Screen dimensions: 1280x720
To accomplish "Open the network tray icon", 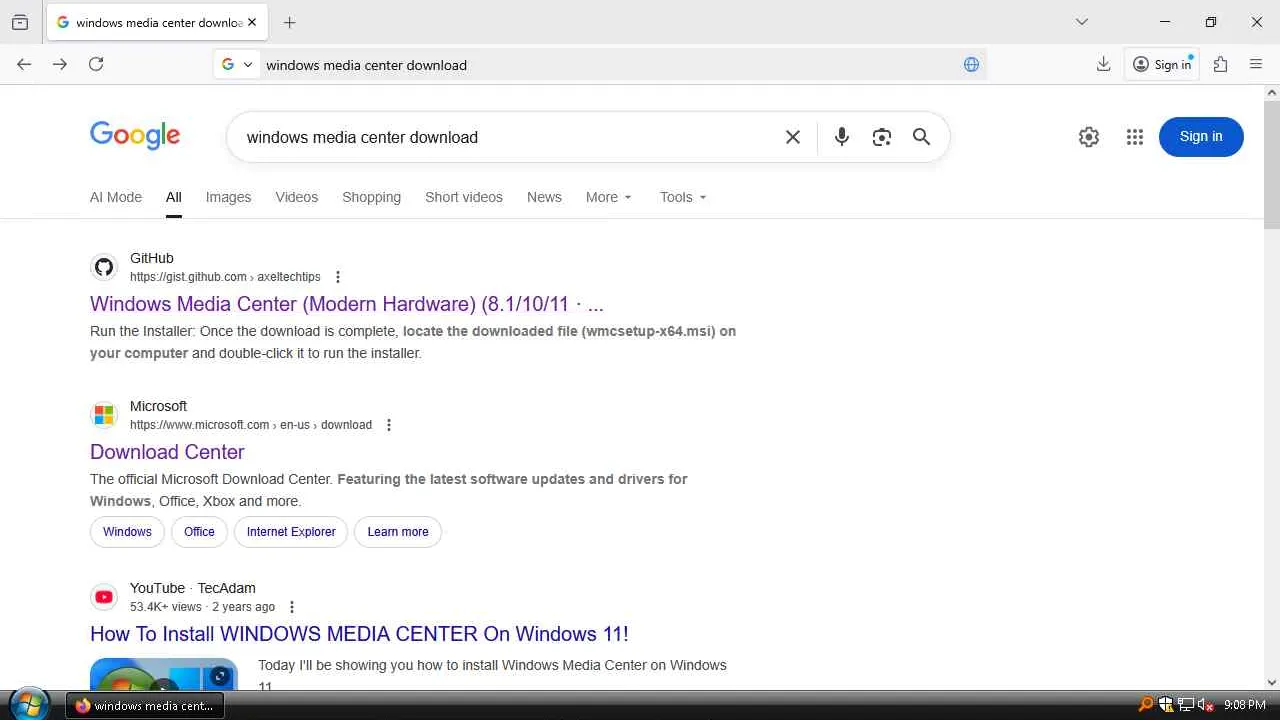I will coord(1186,705).
